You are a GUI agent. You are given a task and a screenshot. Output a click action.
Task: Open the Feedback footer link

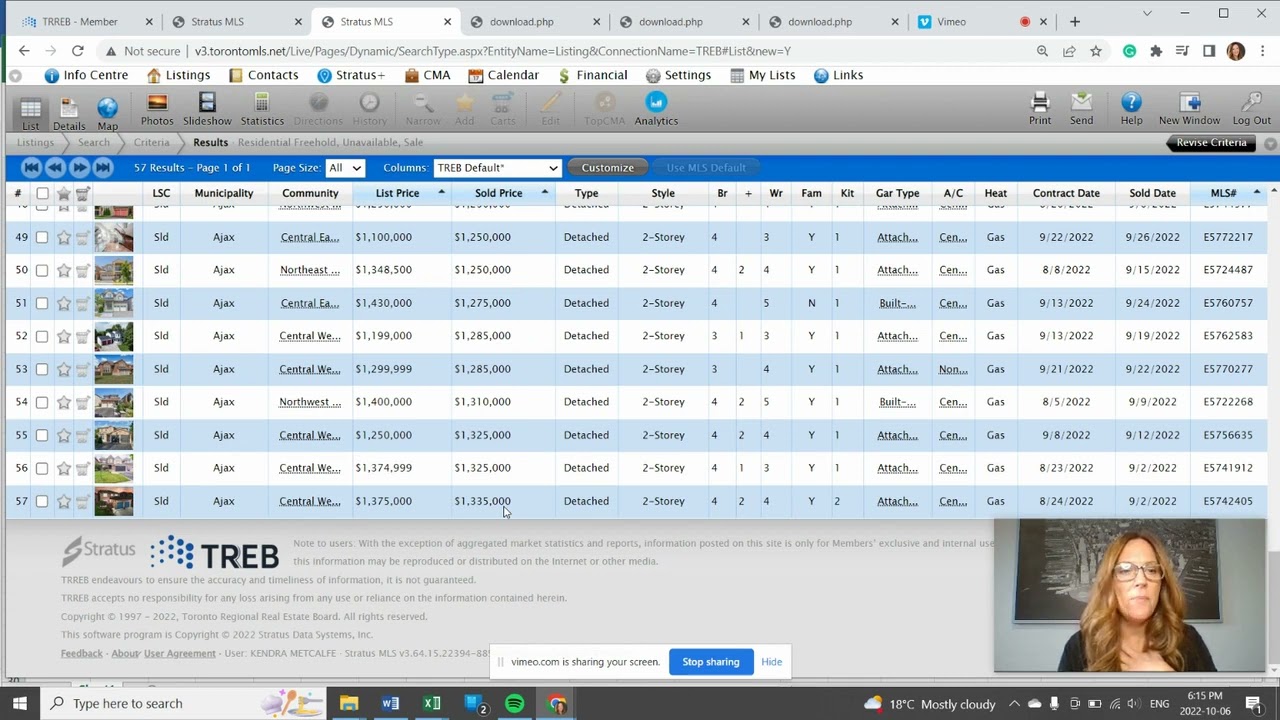82,653
